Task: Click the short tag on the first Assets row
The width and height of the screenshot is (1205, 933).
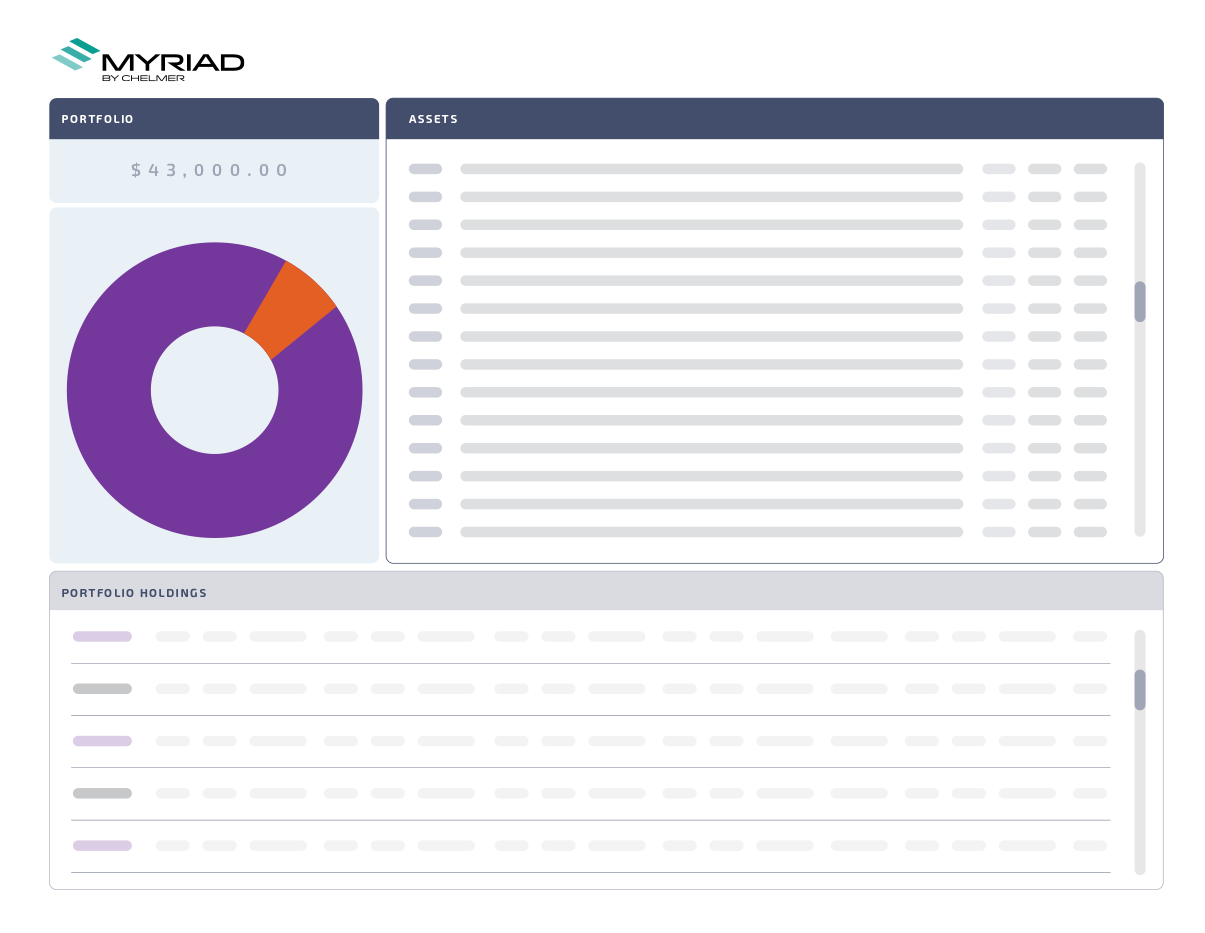Action: [425, 169]
